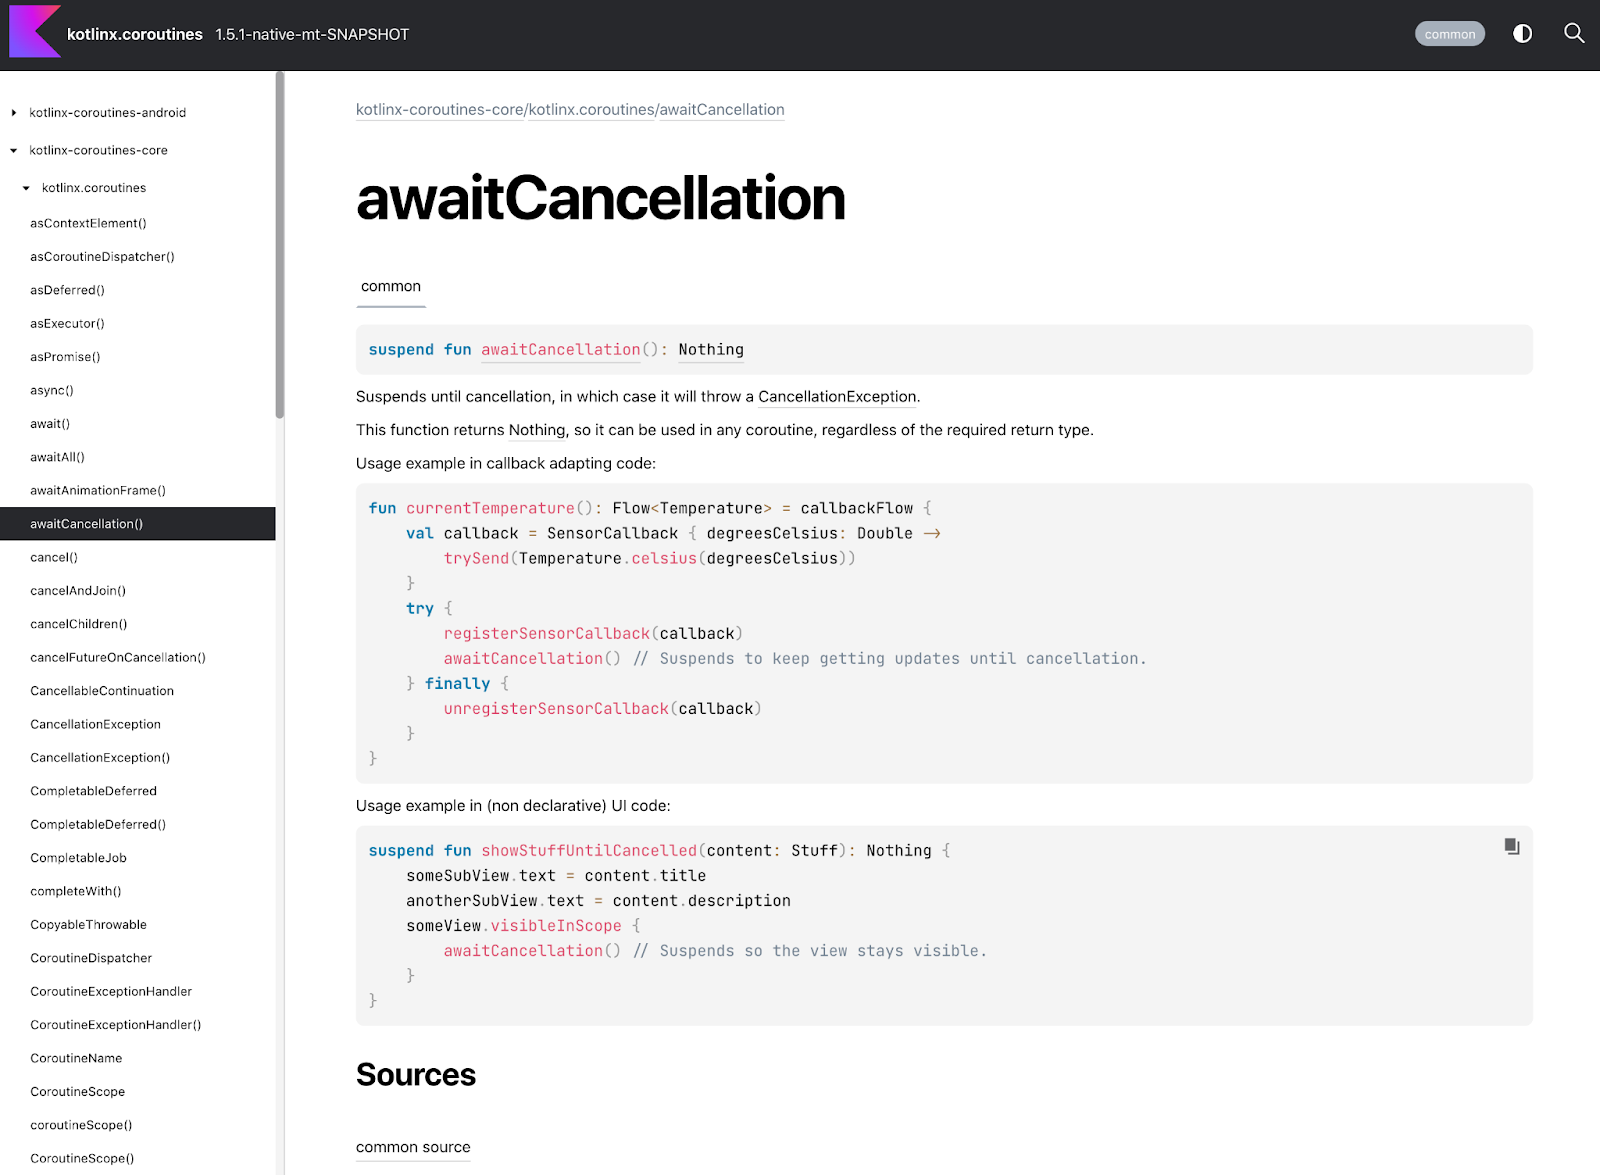Expand the kotlinx-coroutines-android tree node
1600x1175 pixels.
pos(14,113)
